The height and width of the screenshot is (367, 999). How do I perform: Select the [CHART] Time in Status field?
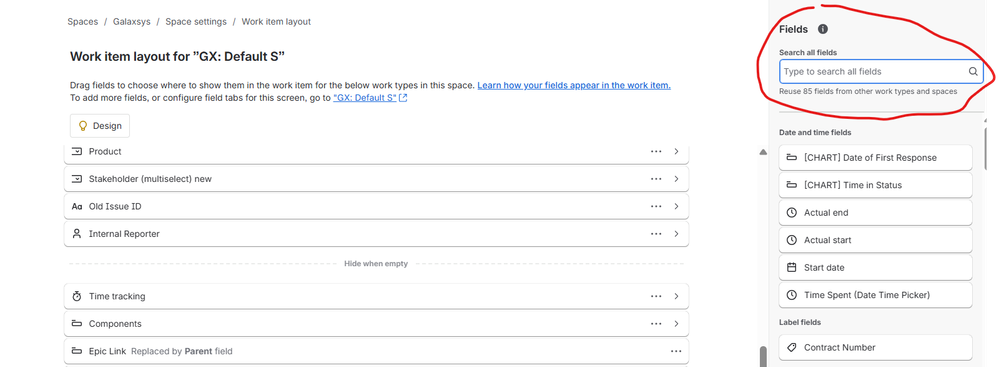(875, 185)
